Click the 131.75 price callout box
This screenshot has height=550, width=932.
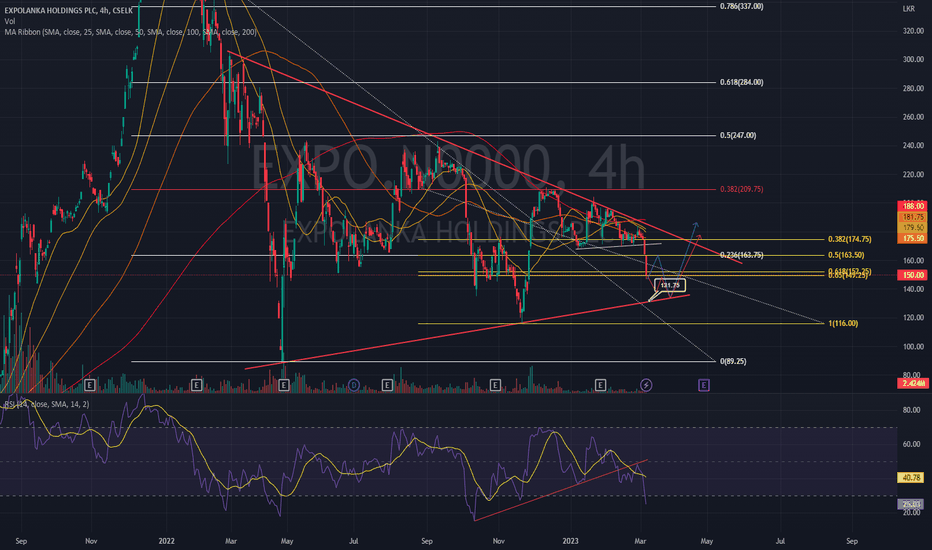(x=670, y=285)
